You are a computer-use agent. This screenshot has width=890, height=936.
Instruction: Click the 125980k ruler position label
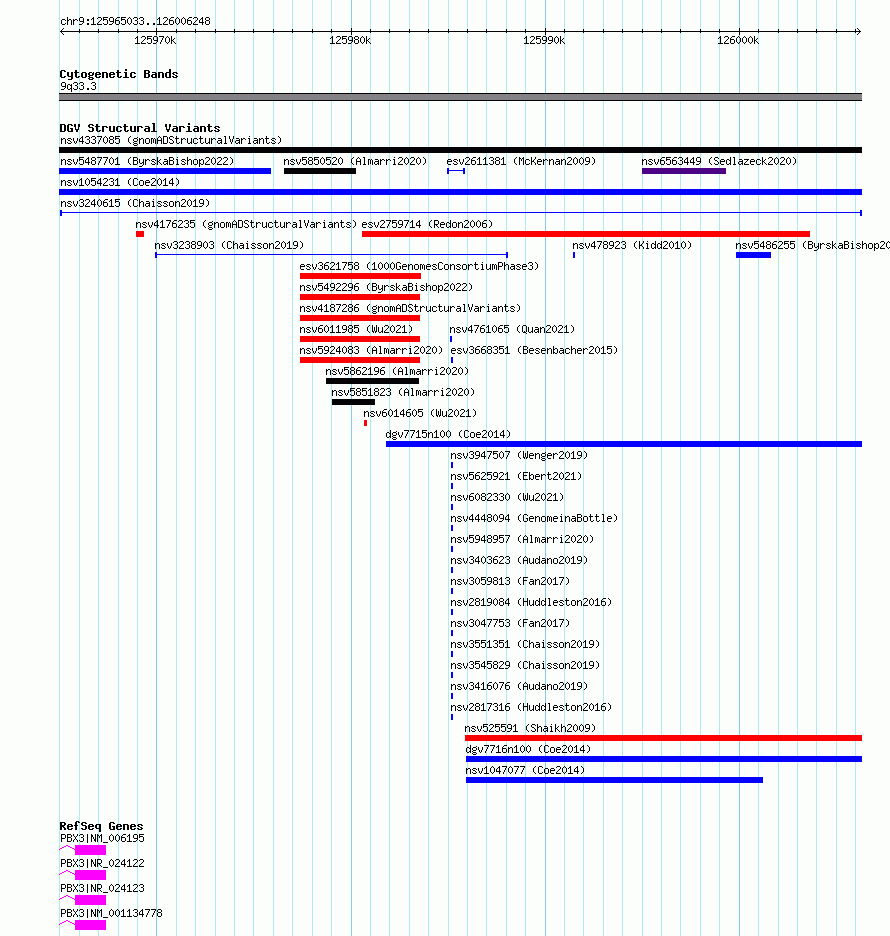click(350, 41)
